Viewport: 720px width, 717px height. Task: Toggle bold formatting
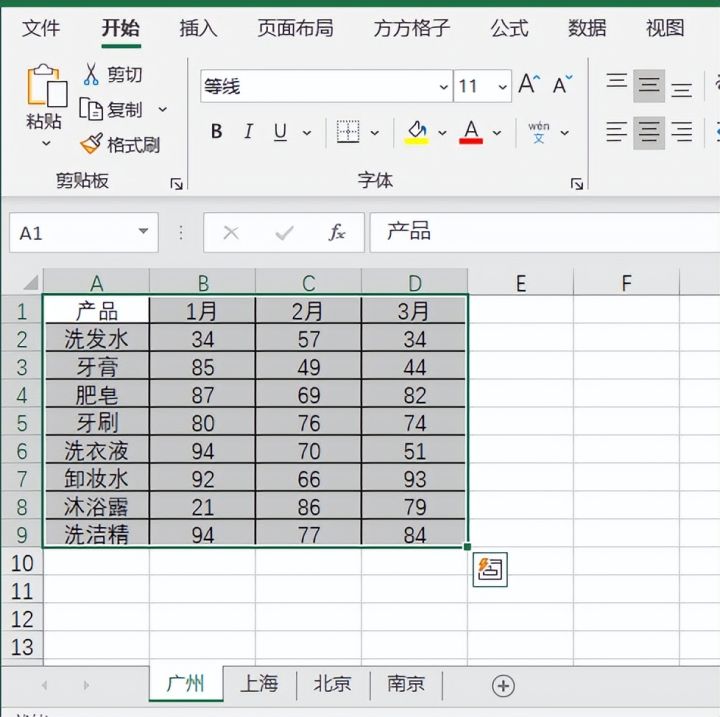[216, 132]
